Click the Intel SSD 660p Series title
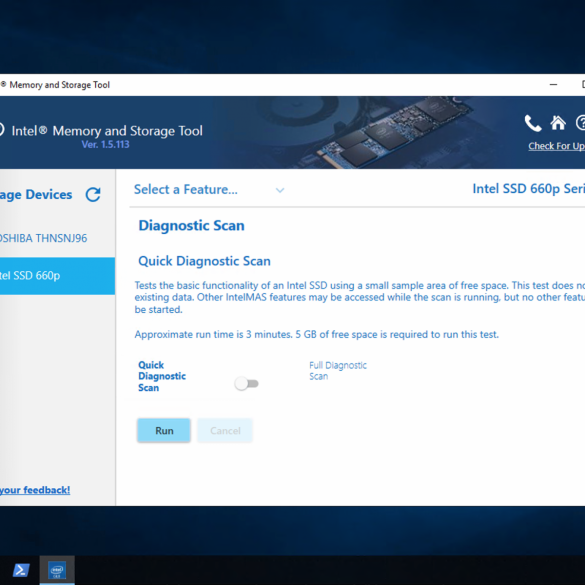Screen dimensions: 585x585 tap(529, 189)
